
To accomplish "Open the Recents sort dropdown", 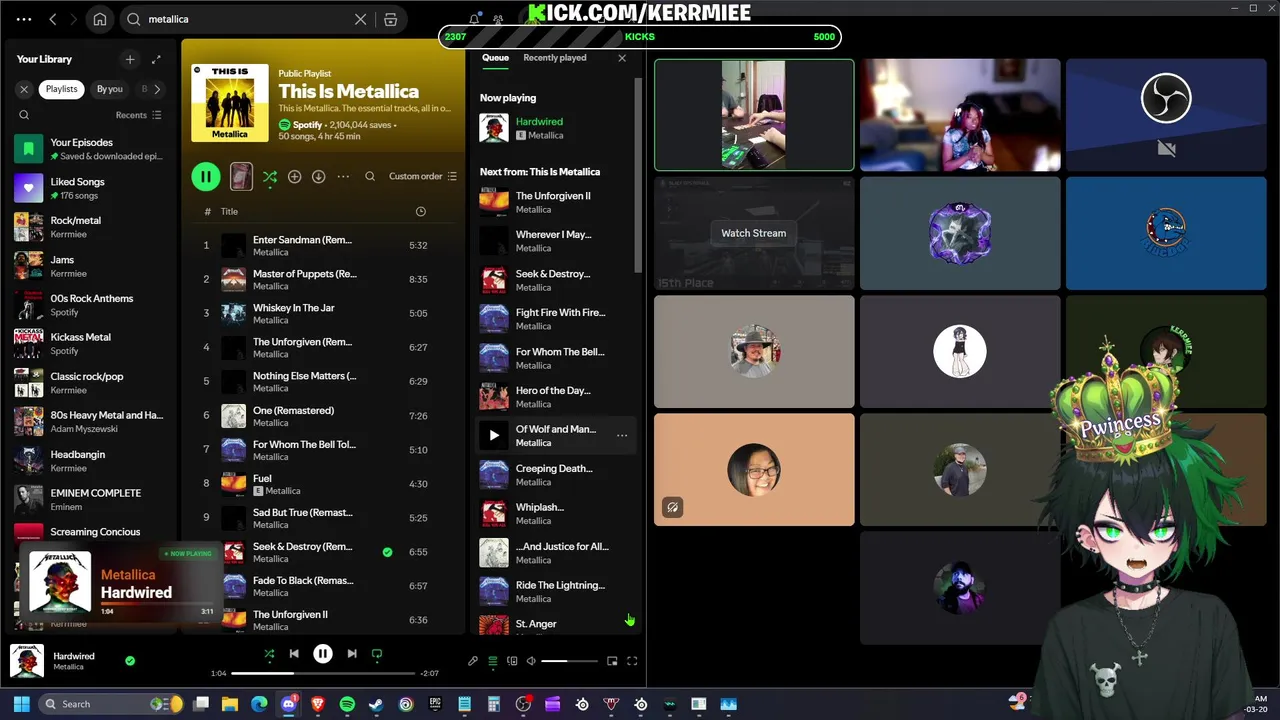I will pos(138,115).
